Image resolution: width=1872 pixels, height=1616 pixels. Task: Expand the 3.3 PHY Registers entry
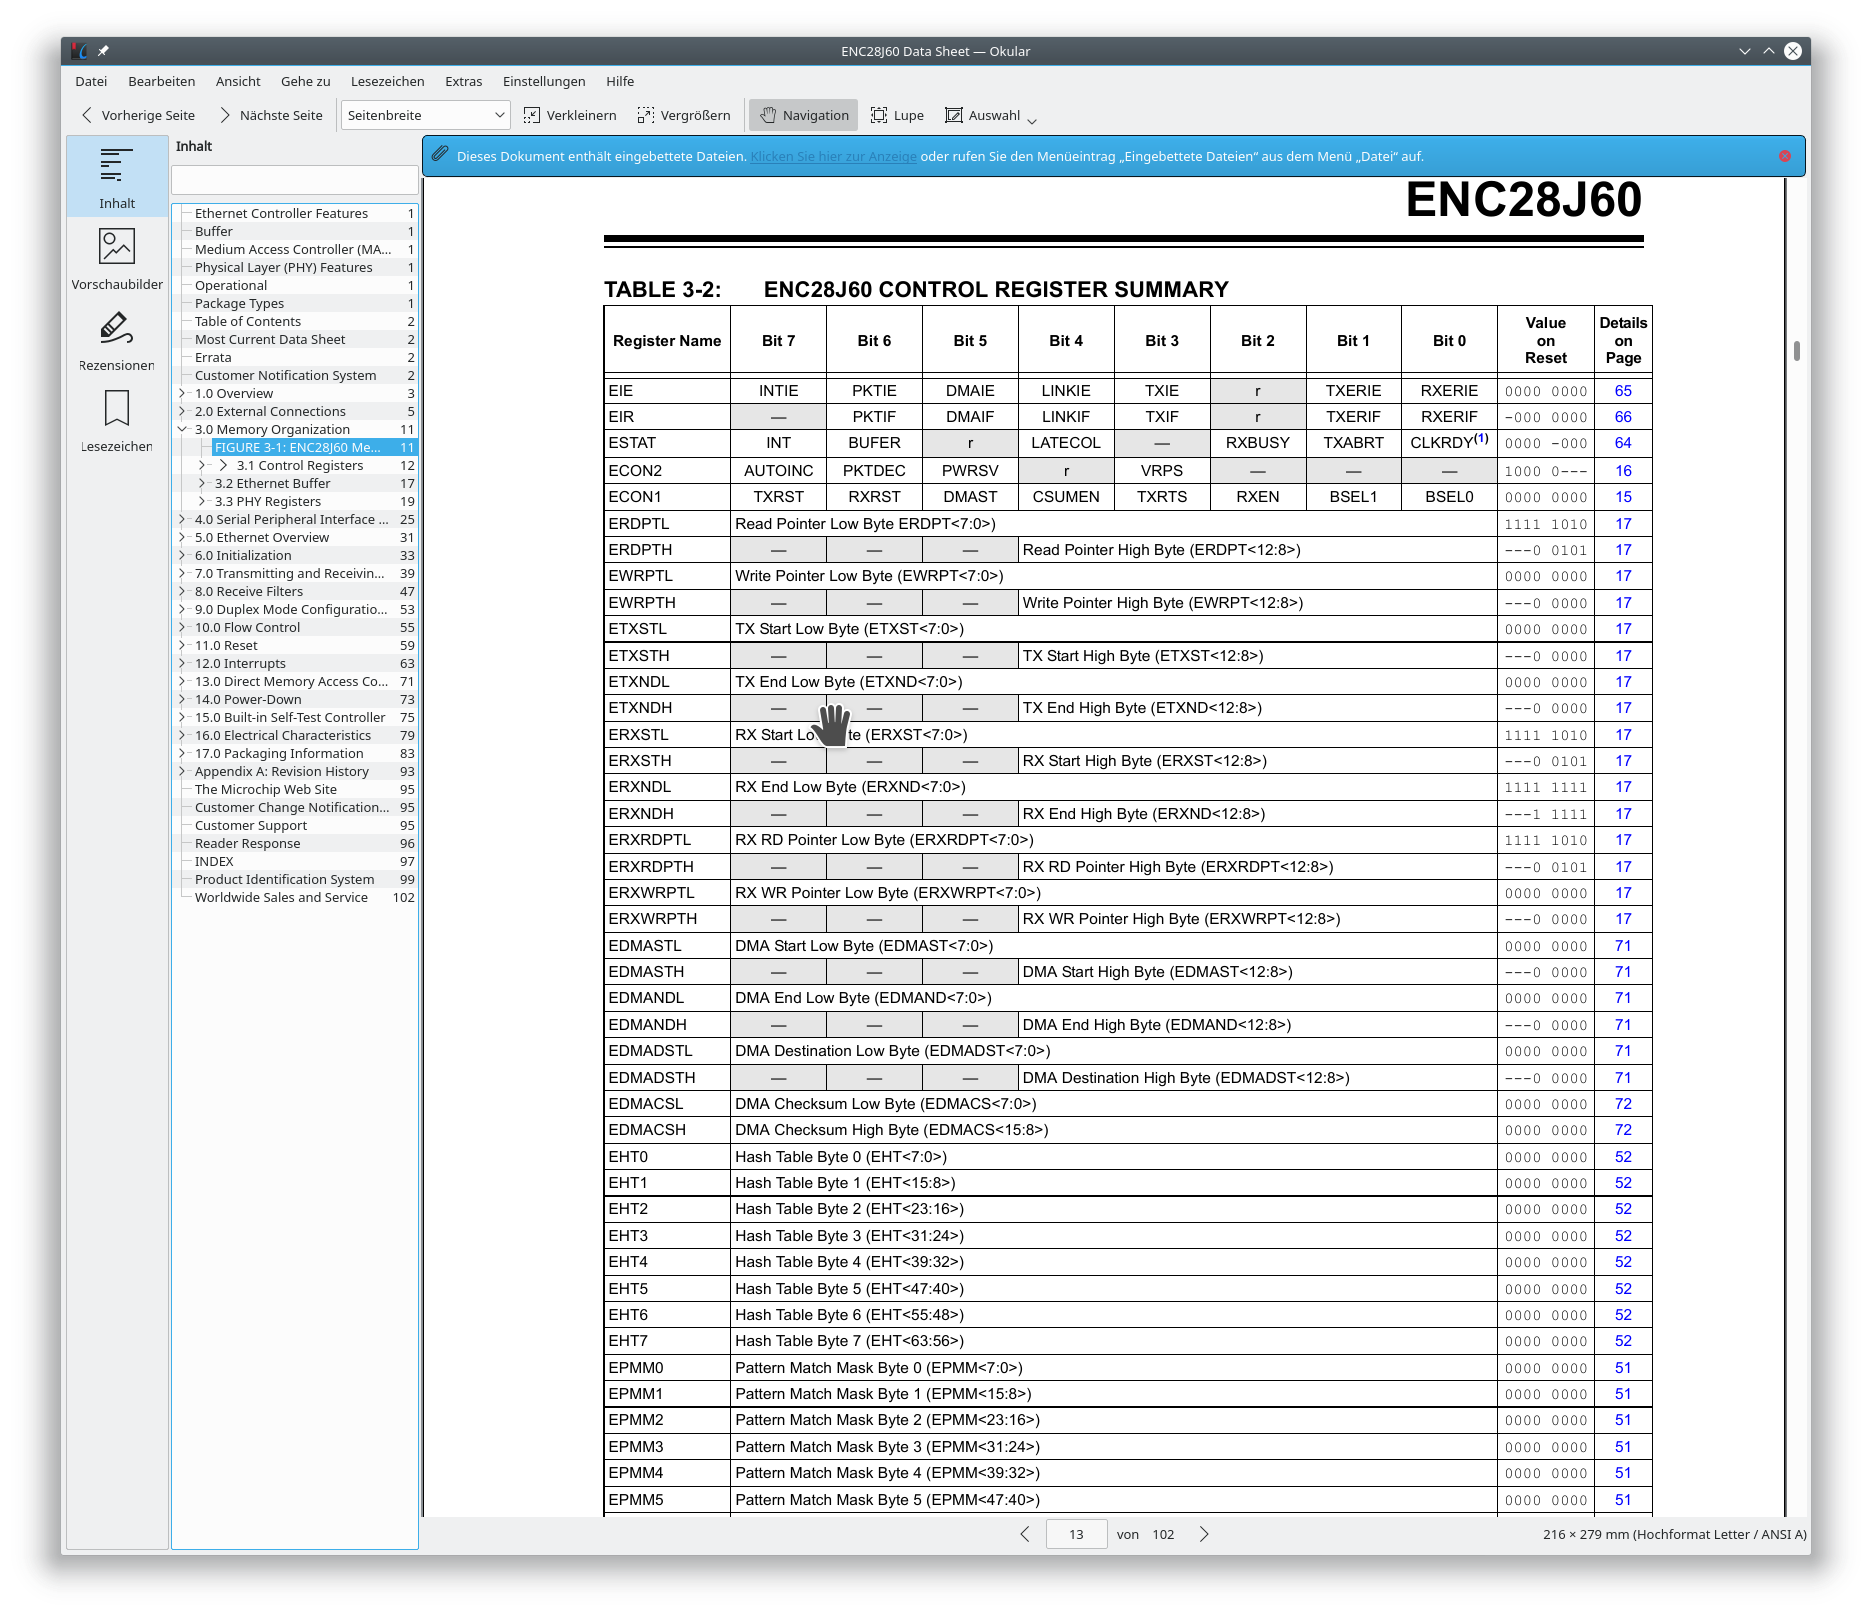[x=203, y=501]
